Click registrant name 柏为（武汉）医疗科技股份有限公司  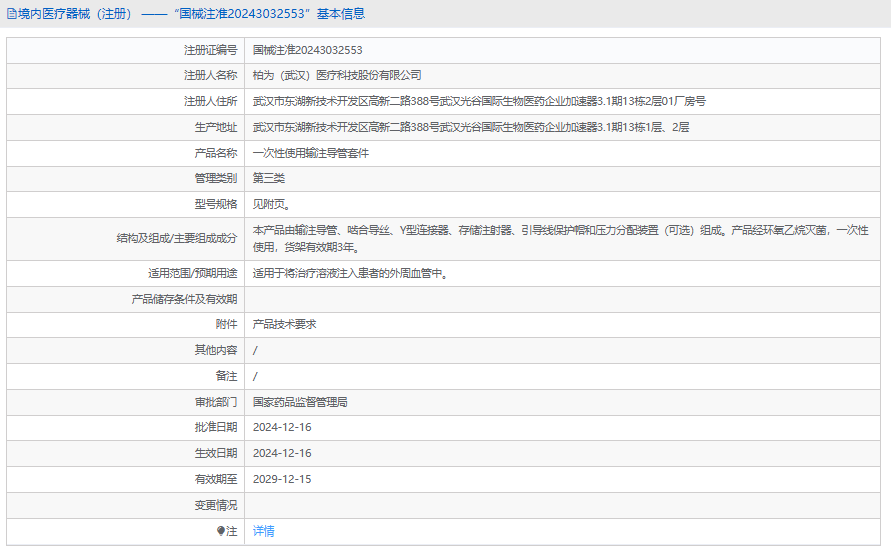pyautogui.click(x=337, y=75)
